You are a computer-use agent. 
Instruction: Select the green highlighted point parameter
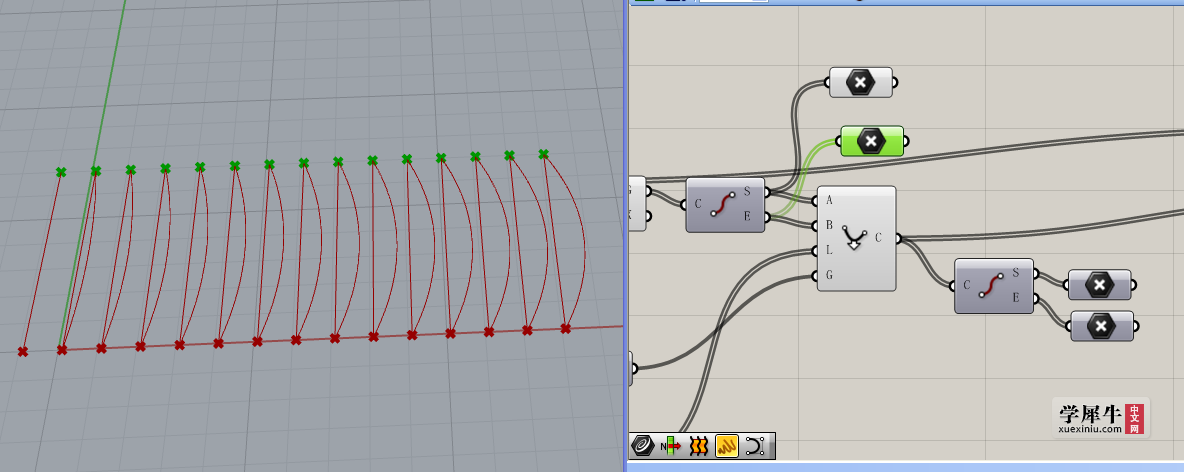pyautogui.click(x=872, y=141)
